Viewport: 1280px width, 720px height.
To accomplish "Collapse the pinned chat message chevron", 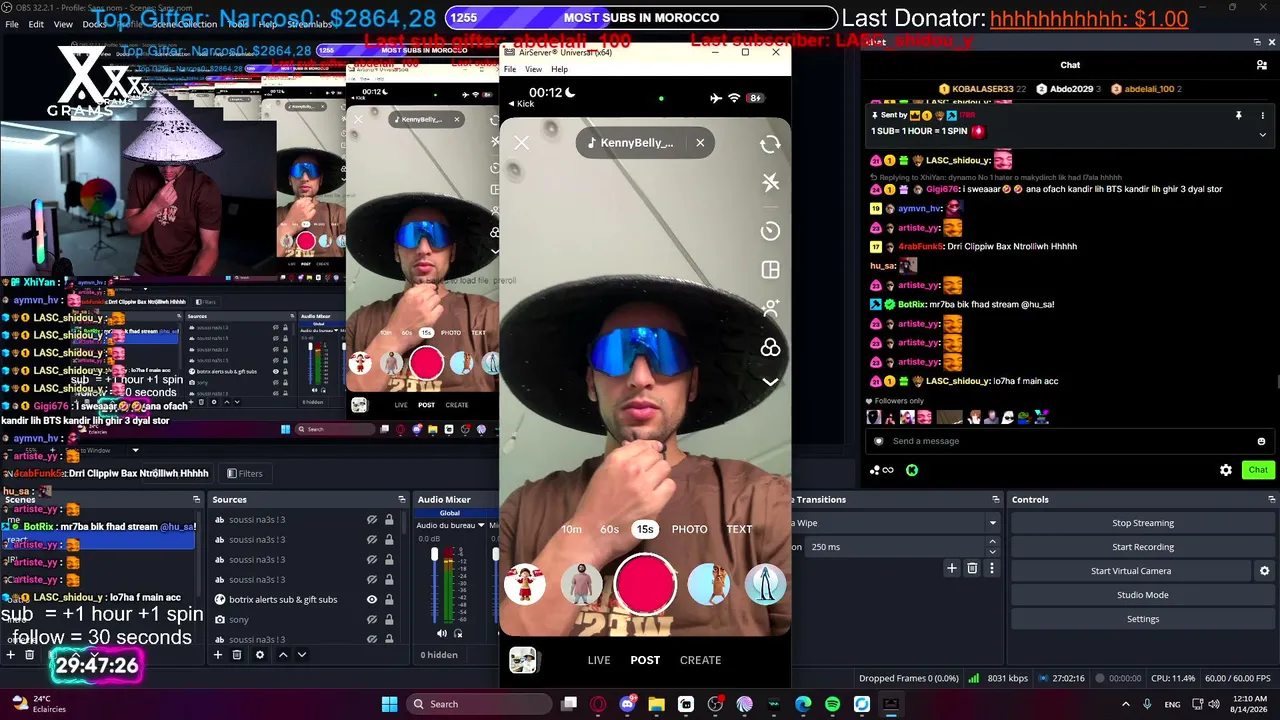I will (1262, 134).
